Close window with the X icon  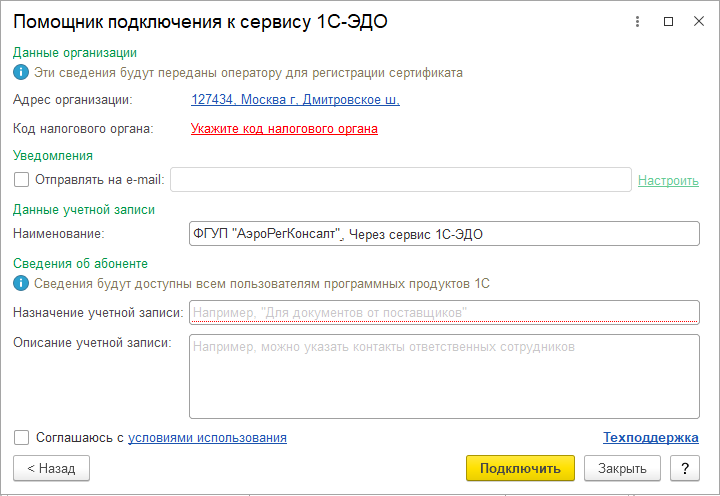[699, 22]
